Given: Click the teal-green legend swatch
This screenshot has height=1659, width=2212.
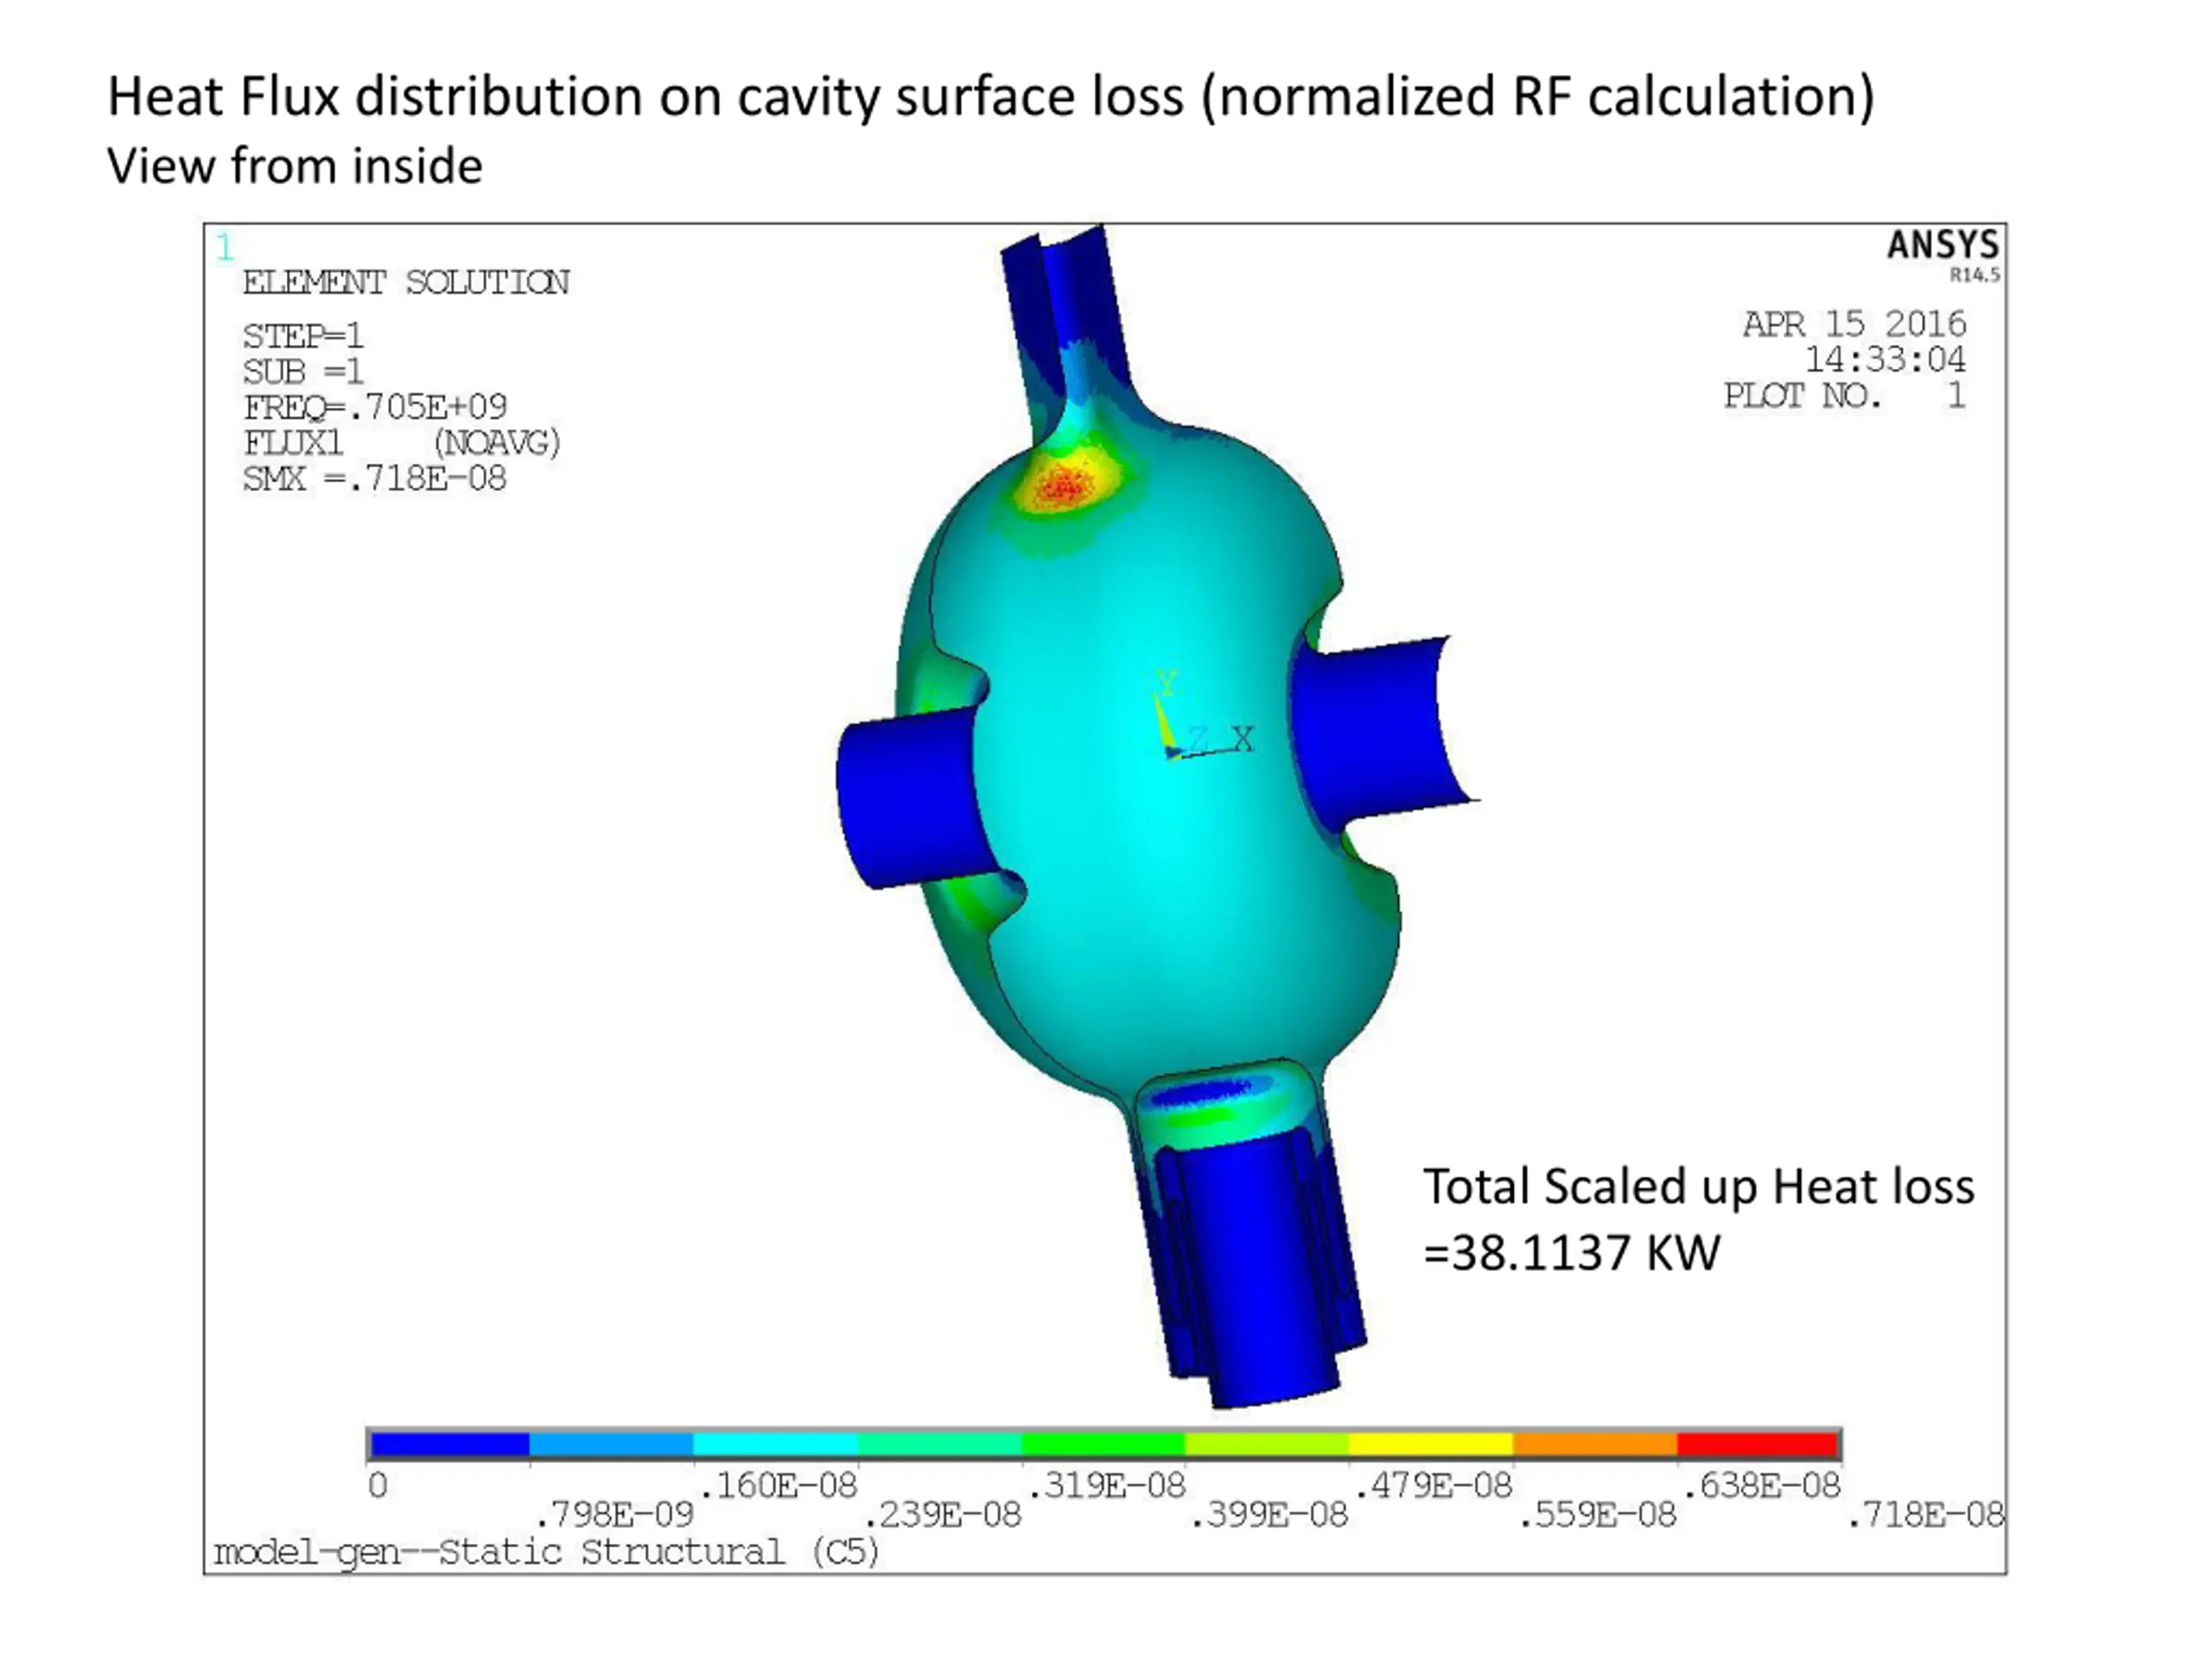Looking at the screenshot, I should pyautogui.click(x=939, y=1445).
